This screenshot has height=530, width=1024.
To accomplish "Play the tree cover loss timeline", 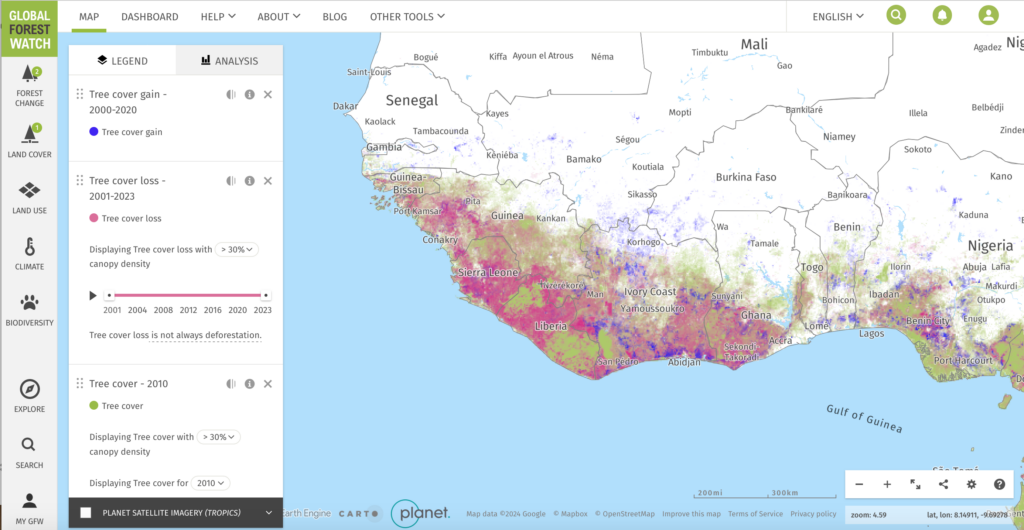I will pyautogui.click(x=93, y=296).
